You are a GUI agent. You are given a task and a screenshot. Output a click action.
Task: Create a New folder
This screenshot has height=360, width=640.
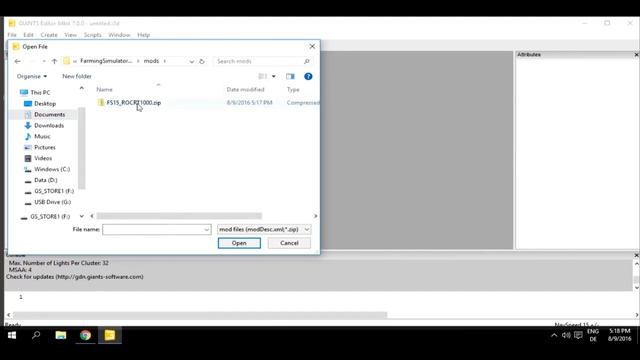(77, 76)
